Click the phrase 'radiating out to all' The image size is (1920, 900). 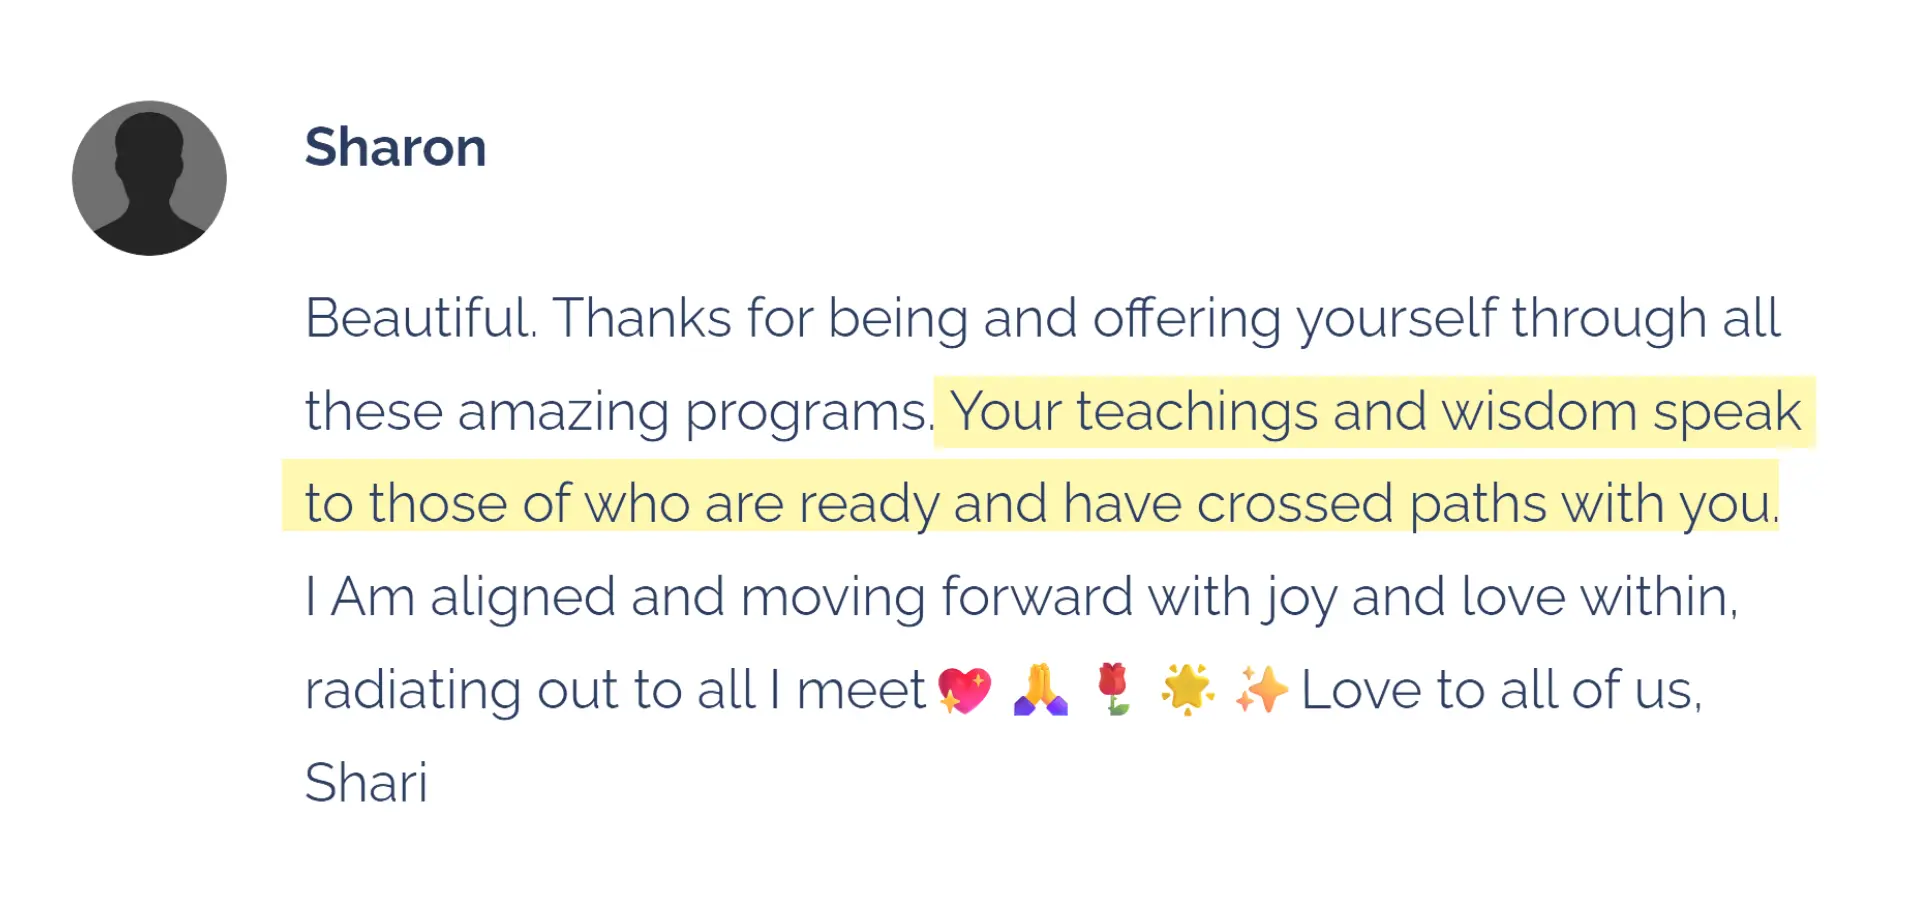(530, 690)
